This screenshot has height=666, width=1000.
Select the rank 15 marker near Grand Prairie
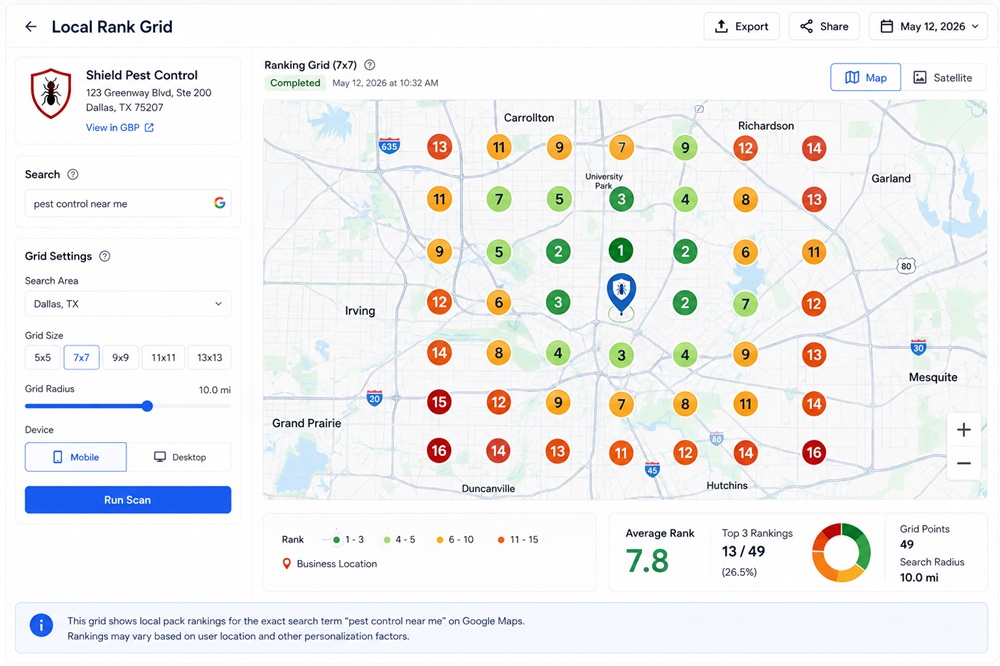[x=439, y=402]
